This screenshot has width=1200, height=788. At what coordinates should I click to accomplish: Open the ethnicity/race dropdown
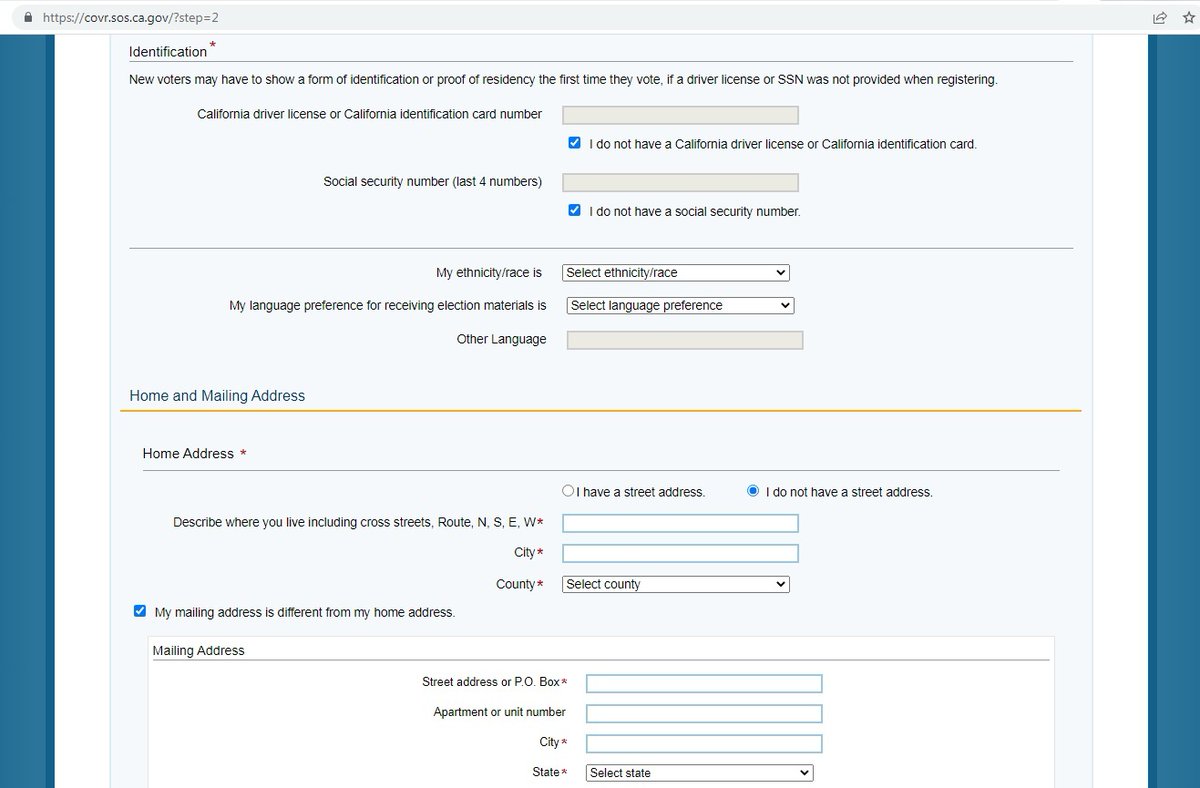point(676,272)
